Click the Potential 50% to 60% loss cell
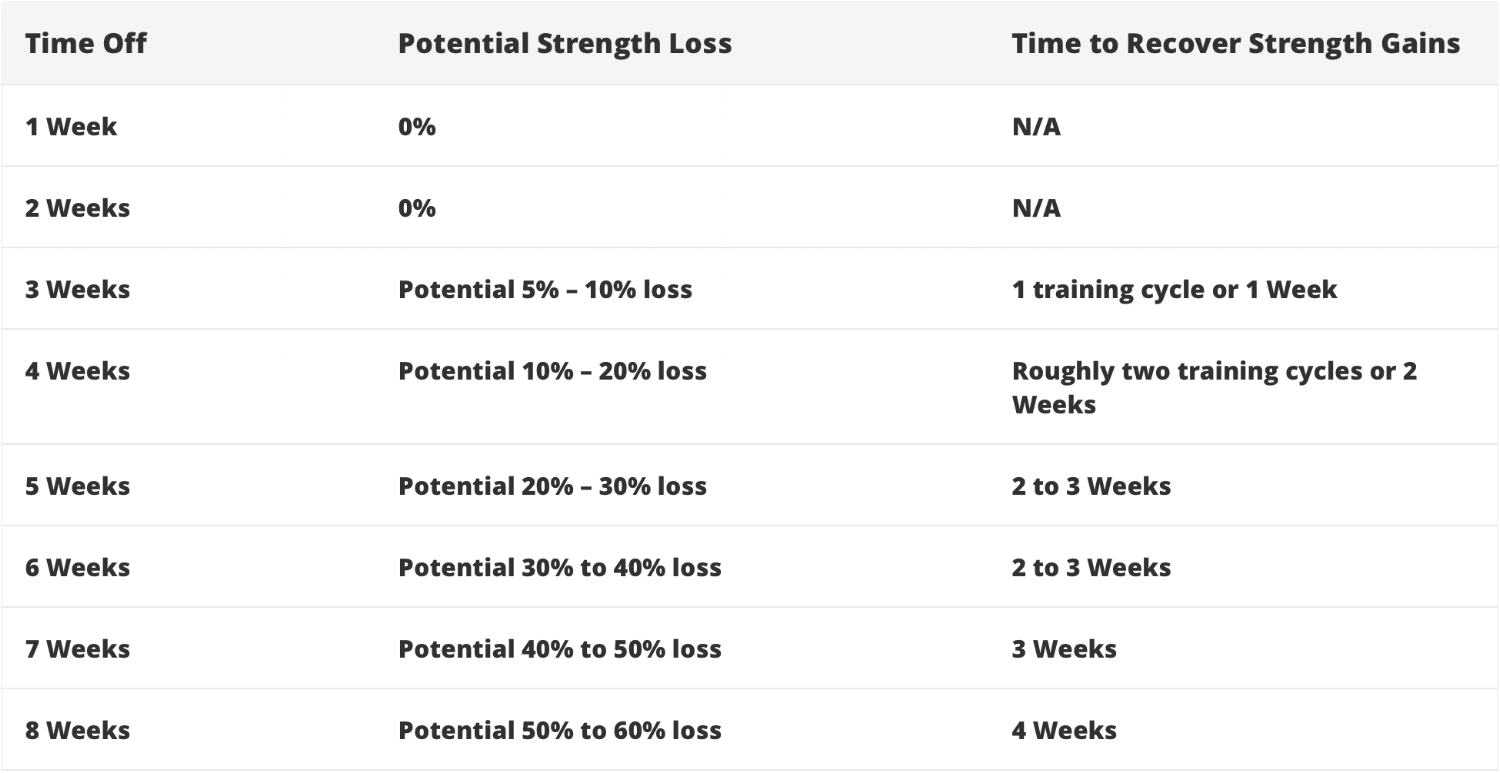The height and width of the screenshot is (773, 1500). pos(560,730)
